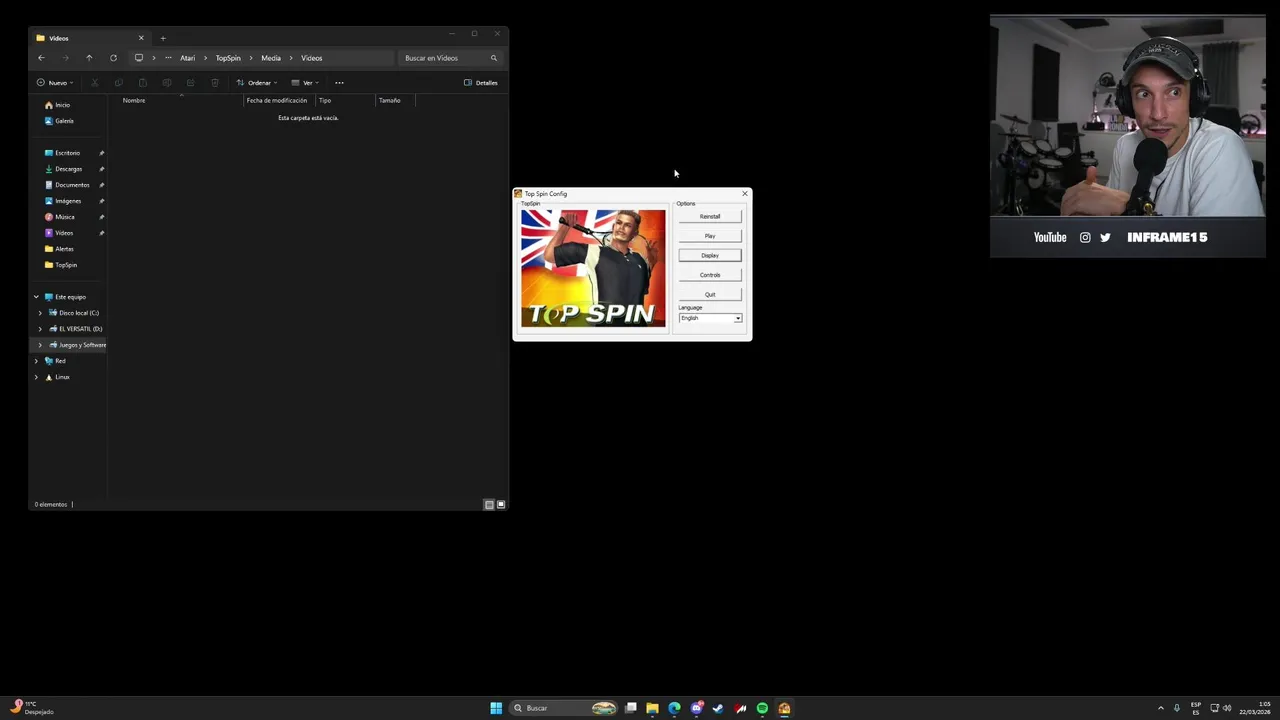
Task: Close the Videos tab in Explorer
Action: point(141,38)
